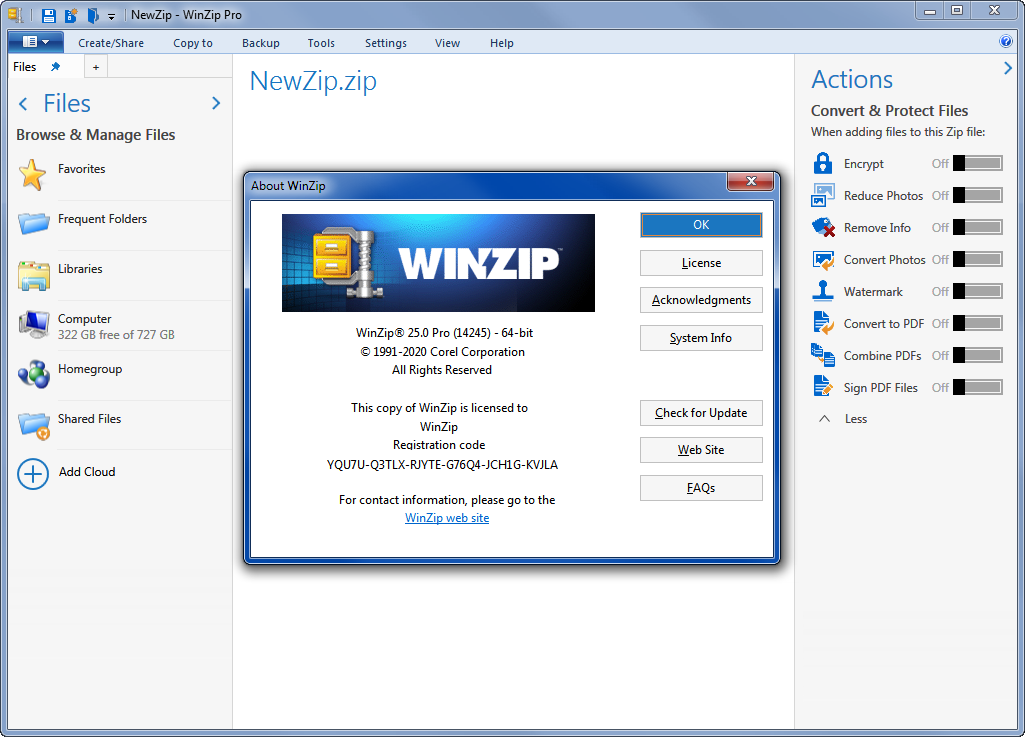Select the Shared Files label
This screenshot has height=737, width=1025.
pos(90,419)
